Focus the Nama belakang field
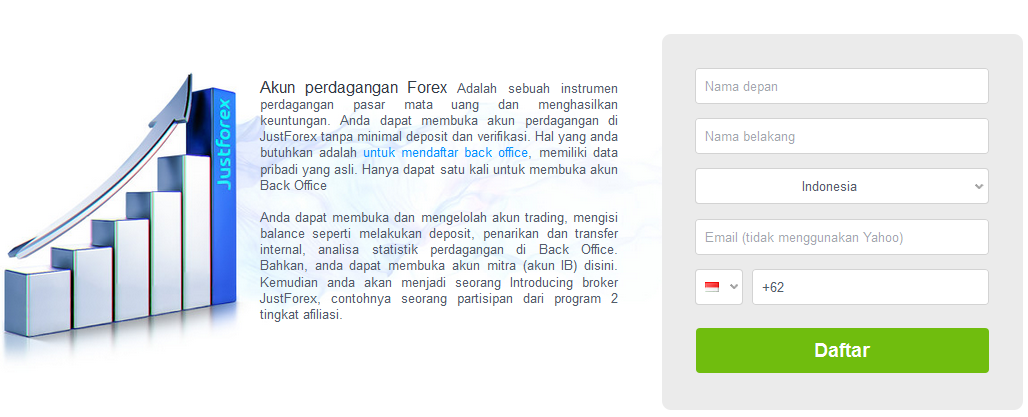The height and width of the screenshot is (417, 1028). point(842,136)
